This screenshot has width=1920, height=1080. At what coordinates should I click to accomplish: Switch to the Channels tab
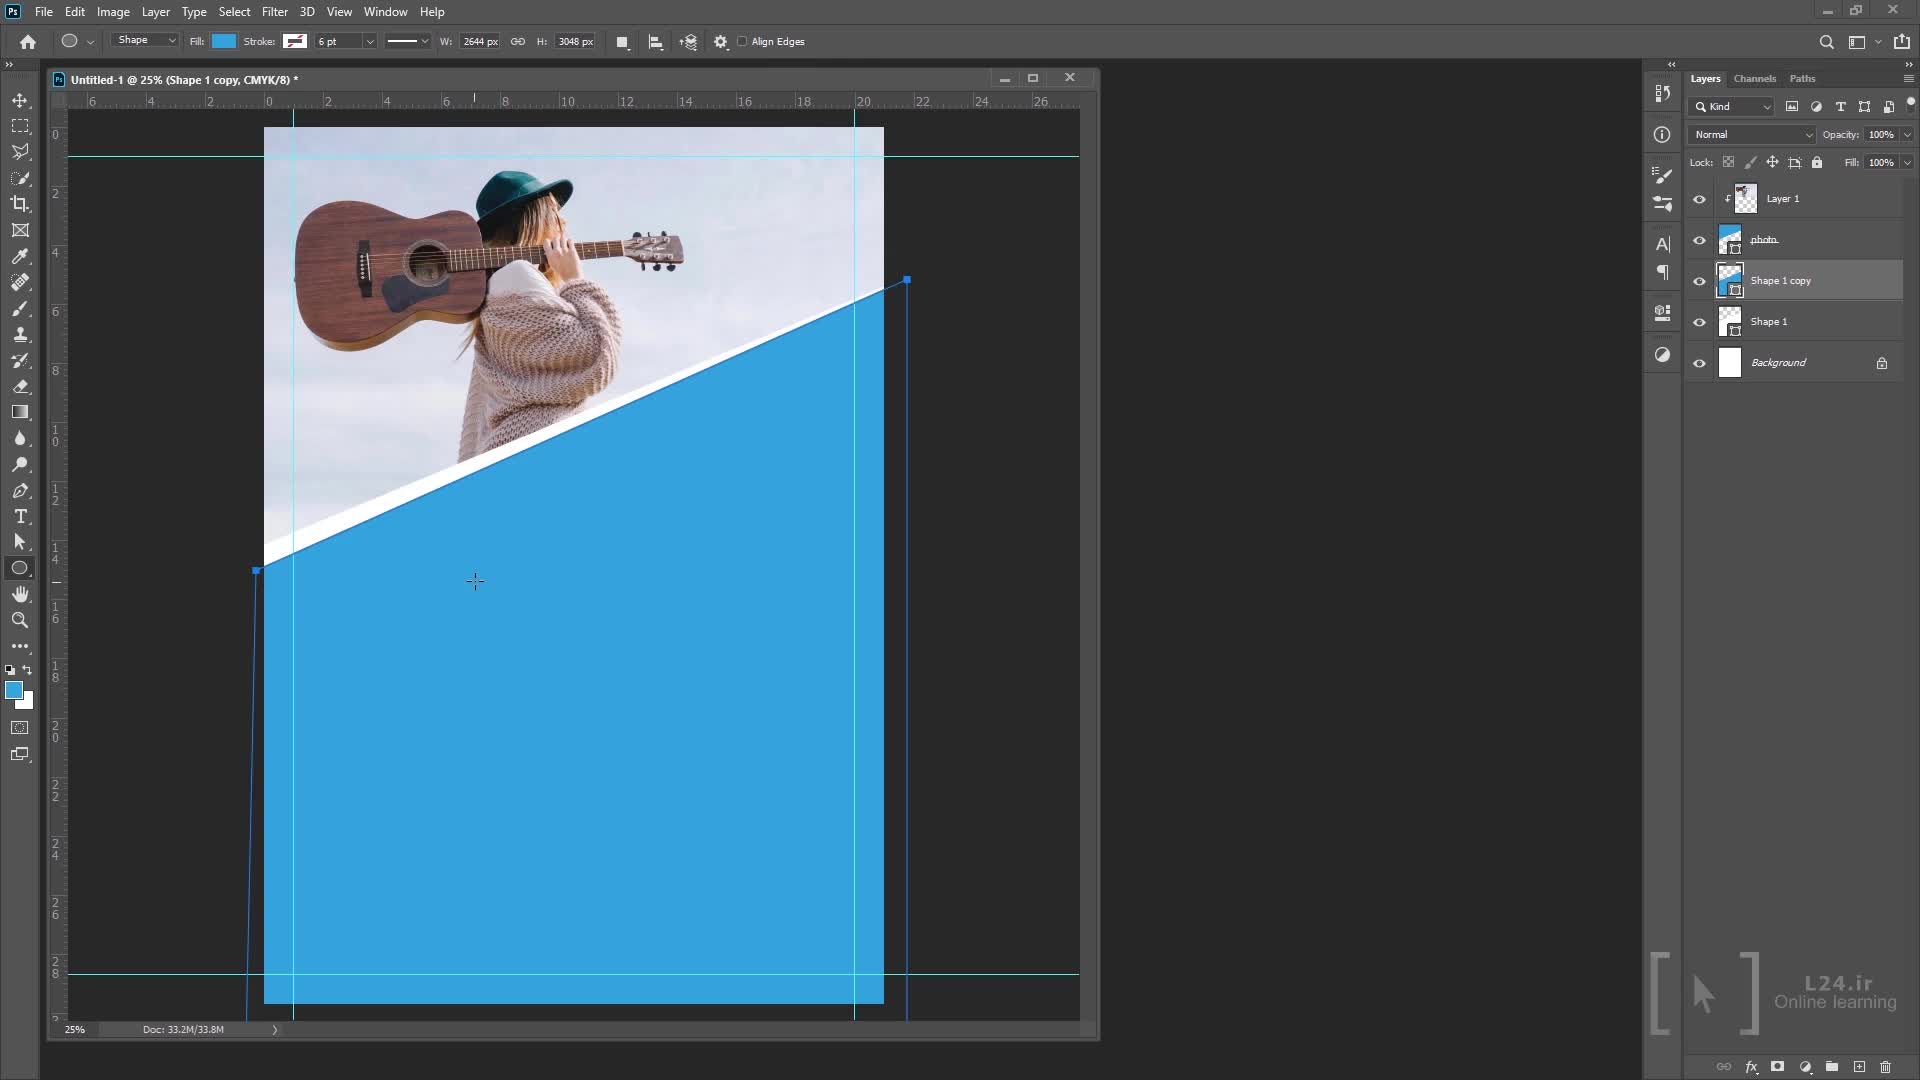[1754, 78]
